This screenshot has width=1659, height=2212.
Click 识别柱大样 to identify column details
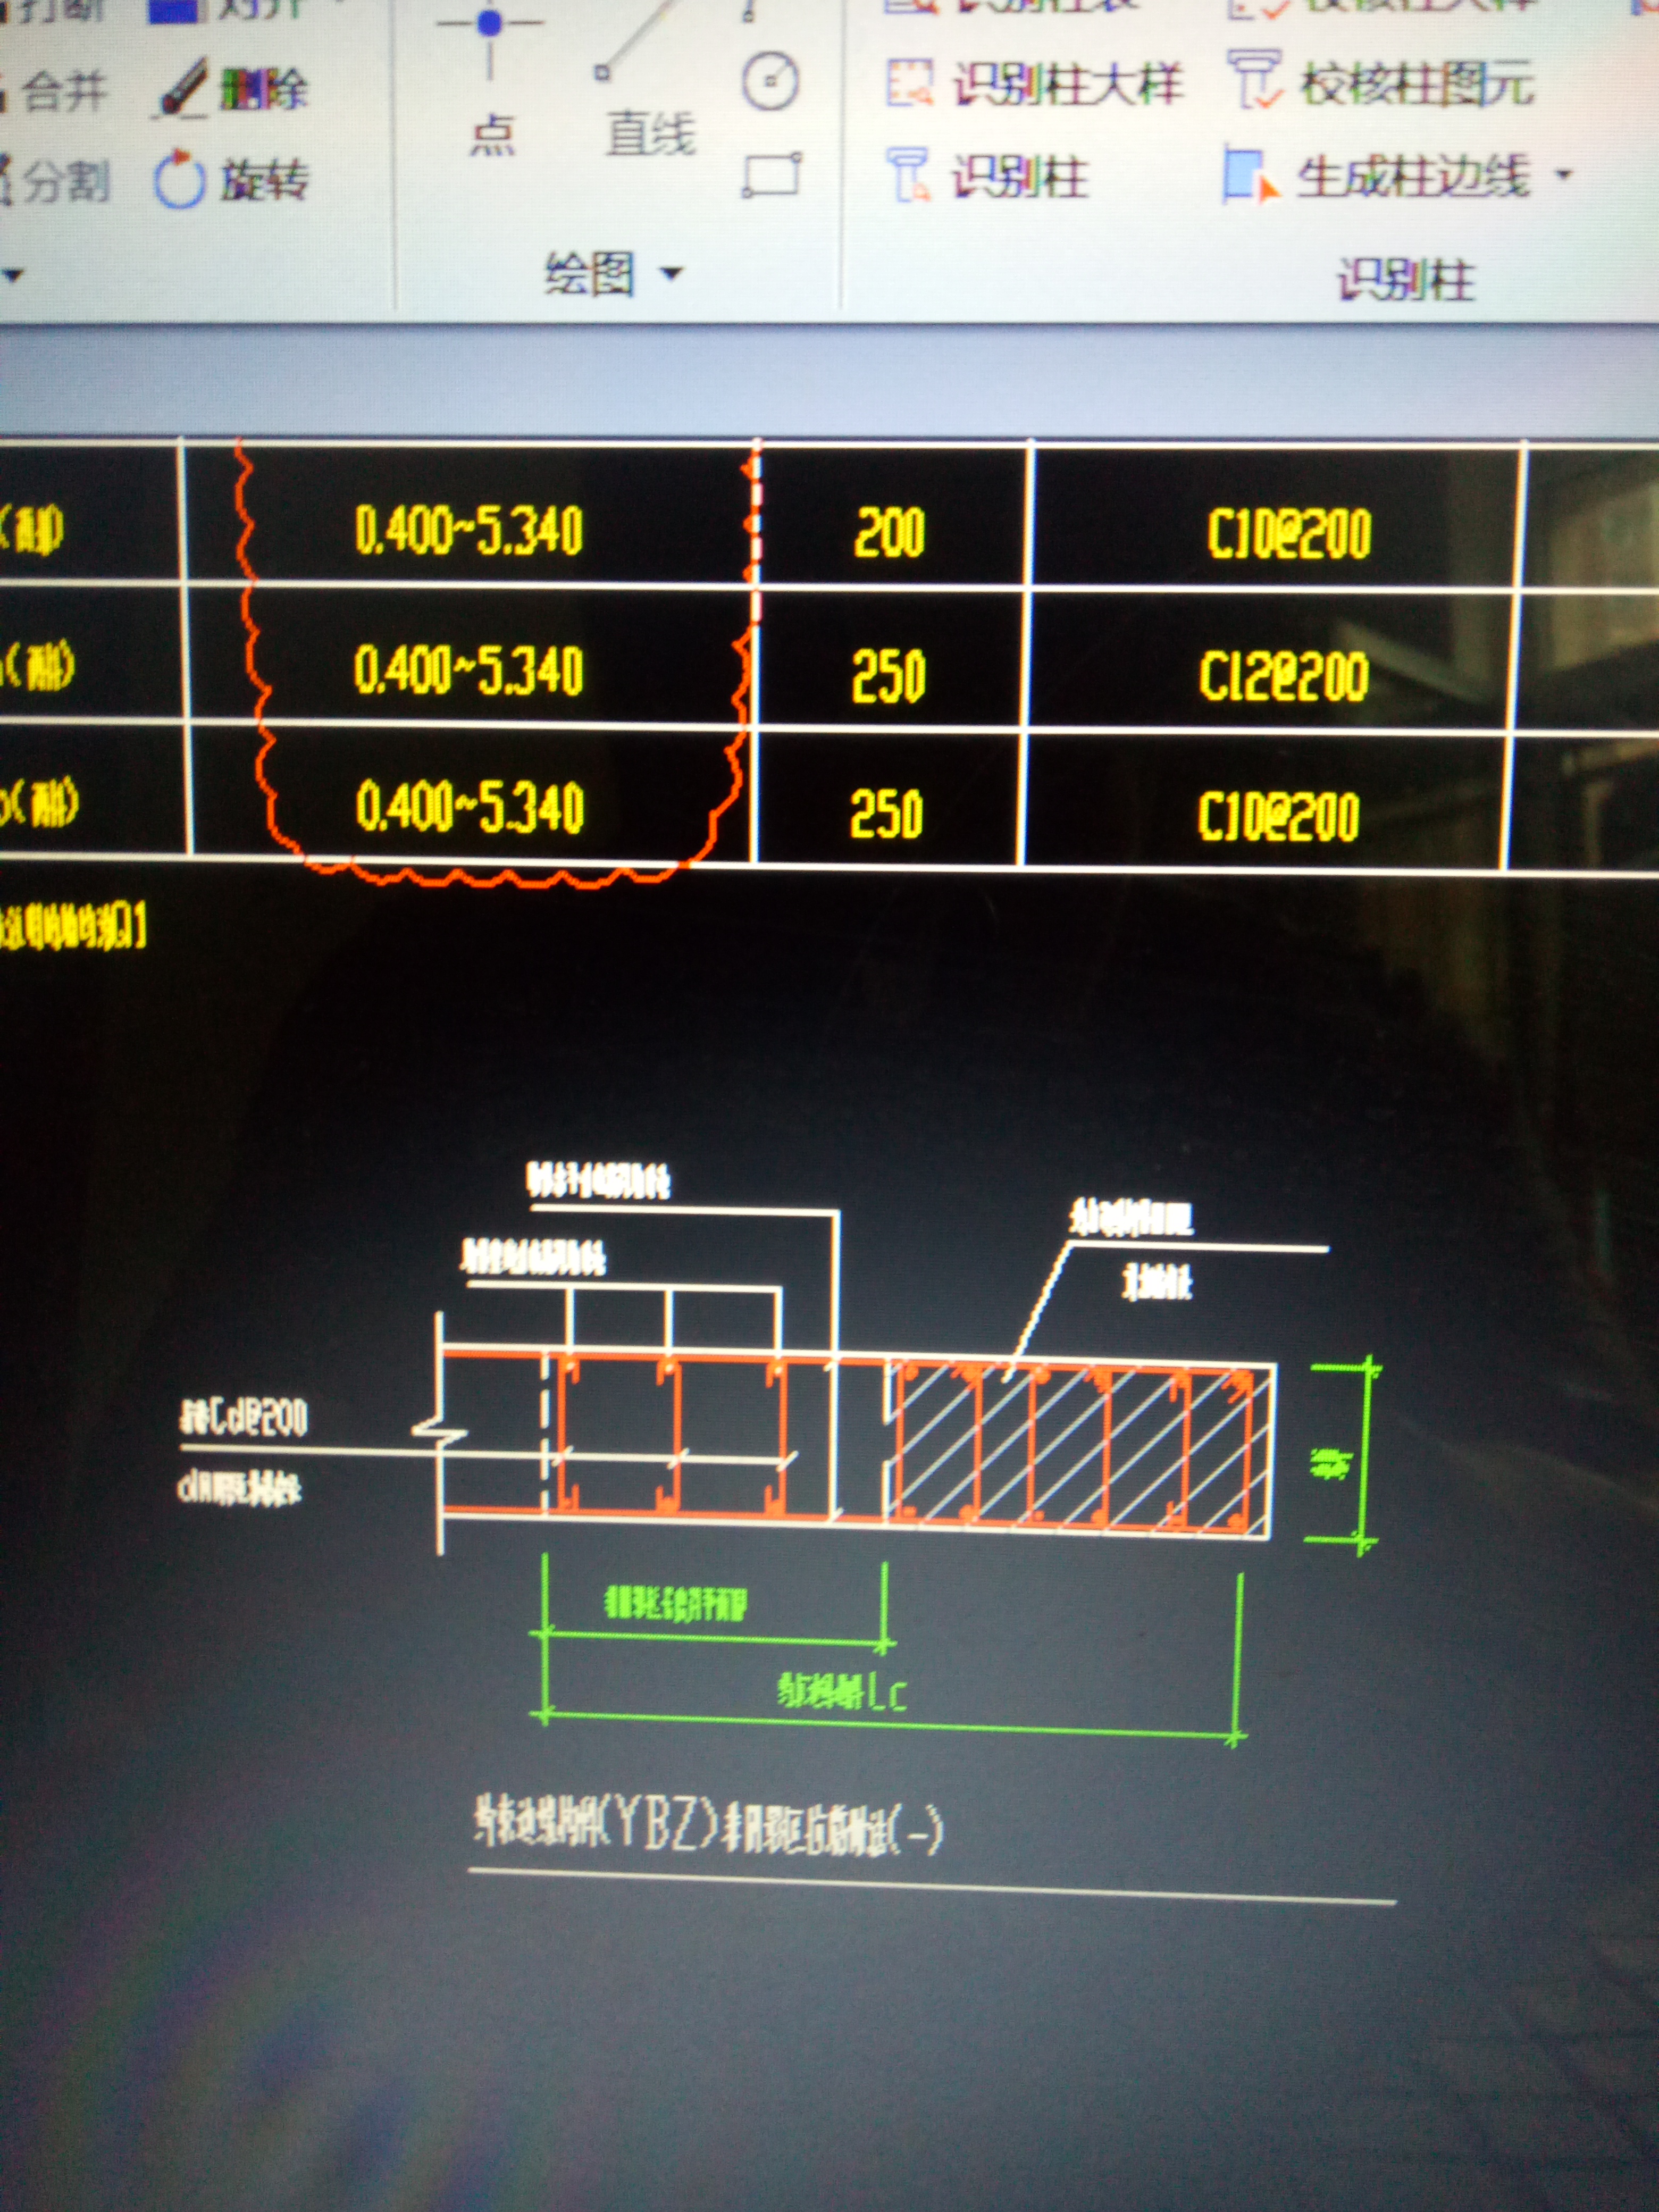pyautogui.click(x=1035, y=83)
